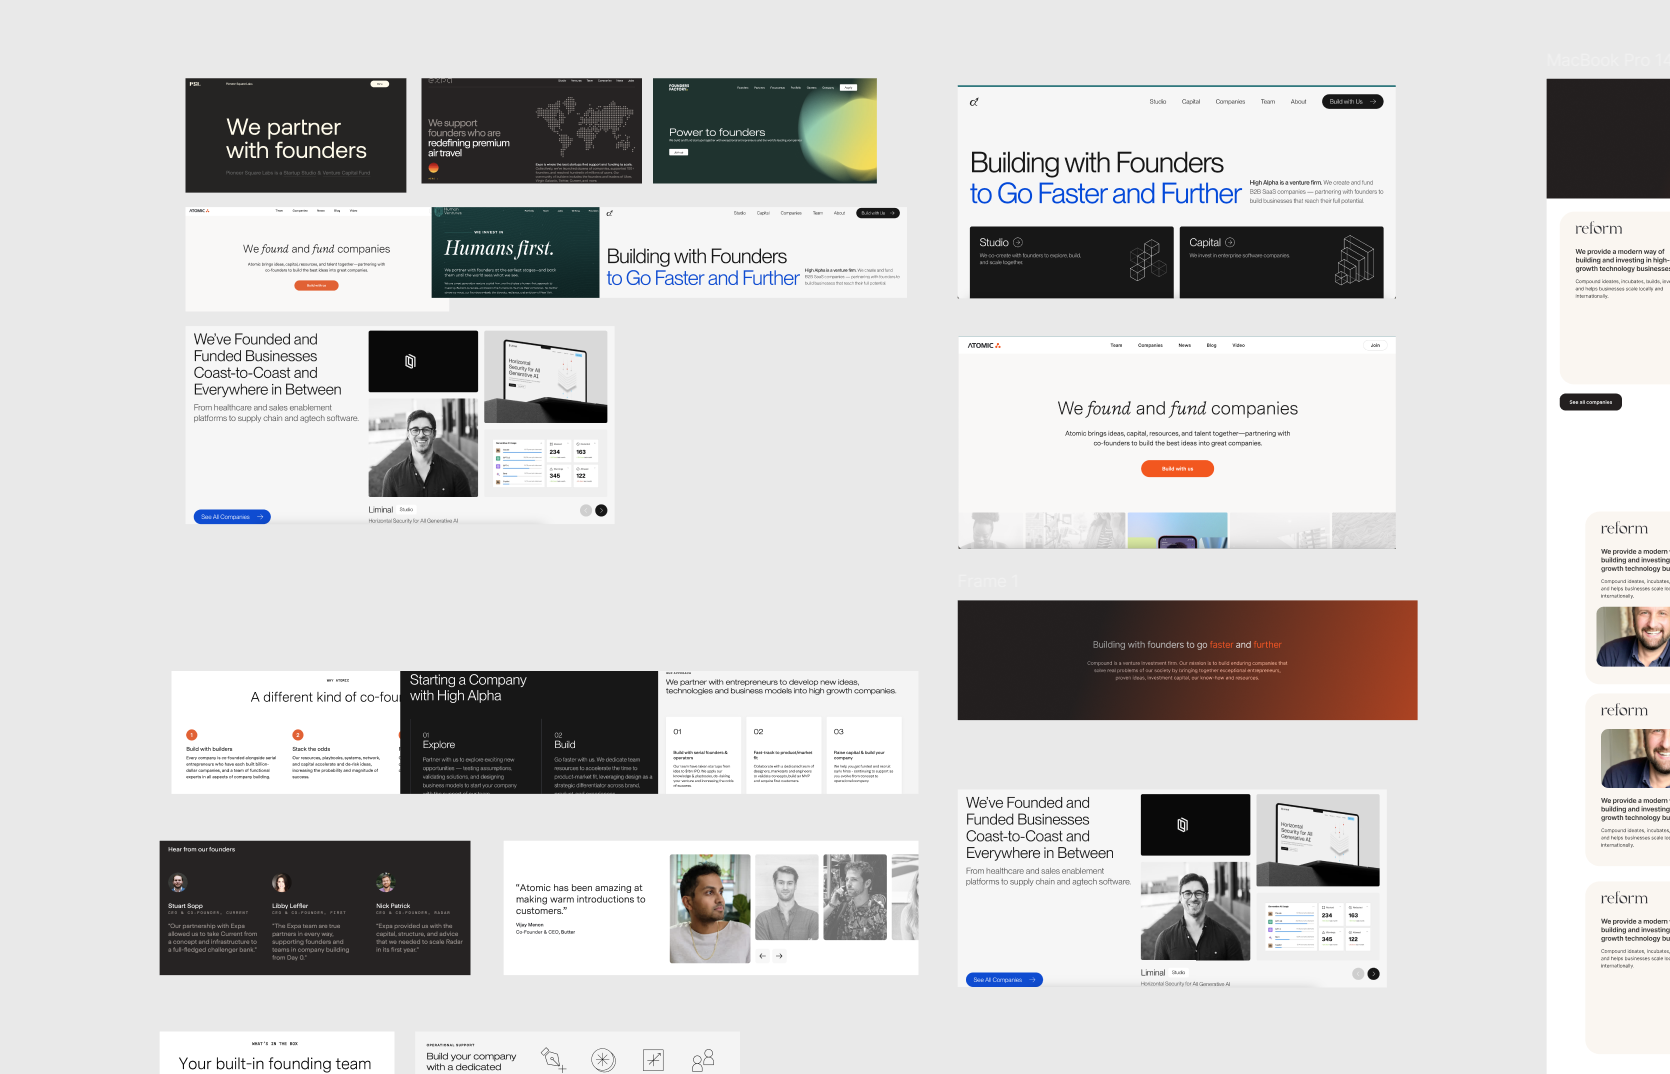1670x1074 pixels.
Task: Click the square icon with diagonal arrows
Action: 653,1060
